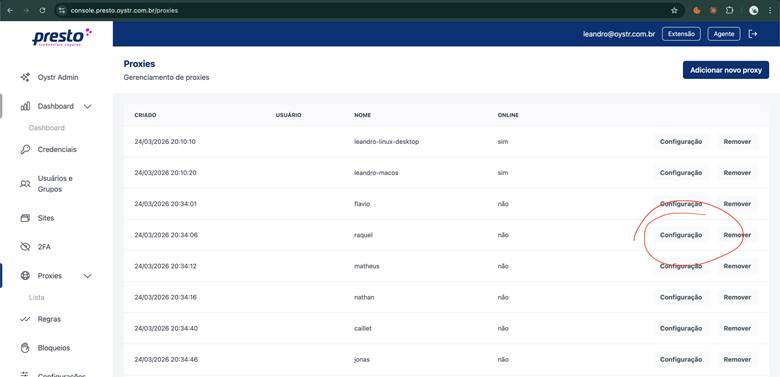780x377 pixels.
Task: Open the browser extensions puzzle icon
Action: pyautogui.click(x=730, y=10)
